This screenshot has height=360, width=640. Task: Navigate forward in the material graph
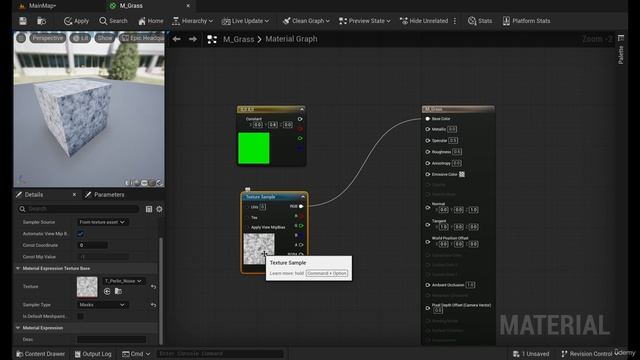click(193, 39)
